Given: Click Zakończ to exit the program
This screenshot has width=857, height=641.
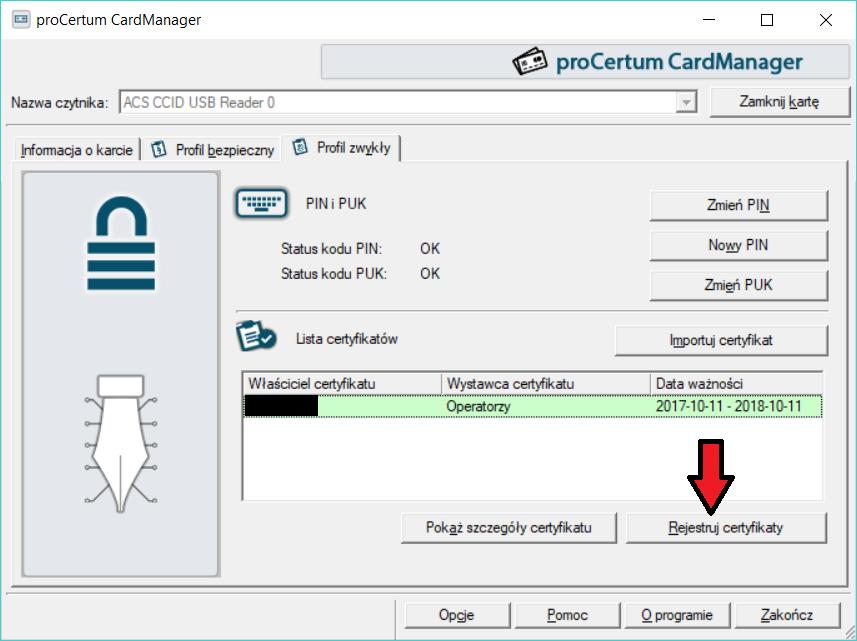Looking at the screenshot, I should coord(787,615).
